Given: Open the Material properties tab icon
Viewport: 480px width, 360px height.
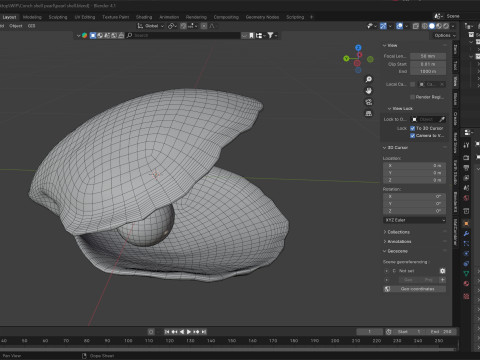Looking at the screenshot, I should pyautogui.click(x=466, y=283).
